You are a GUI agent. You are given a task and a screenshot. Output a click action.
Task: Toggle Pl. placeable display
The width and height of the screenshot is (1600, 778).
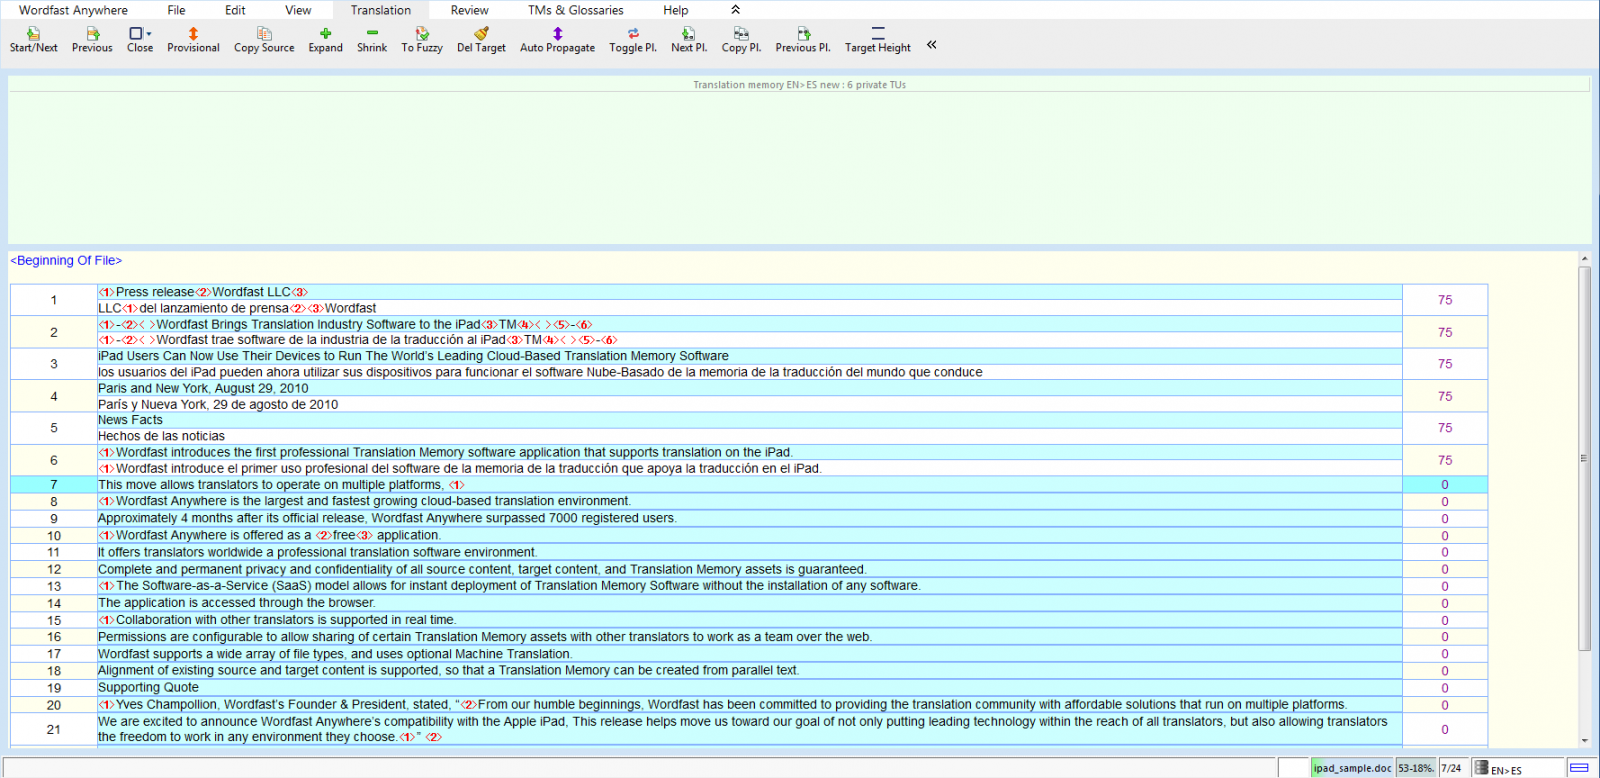[632, 40]
